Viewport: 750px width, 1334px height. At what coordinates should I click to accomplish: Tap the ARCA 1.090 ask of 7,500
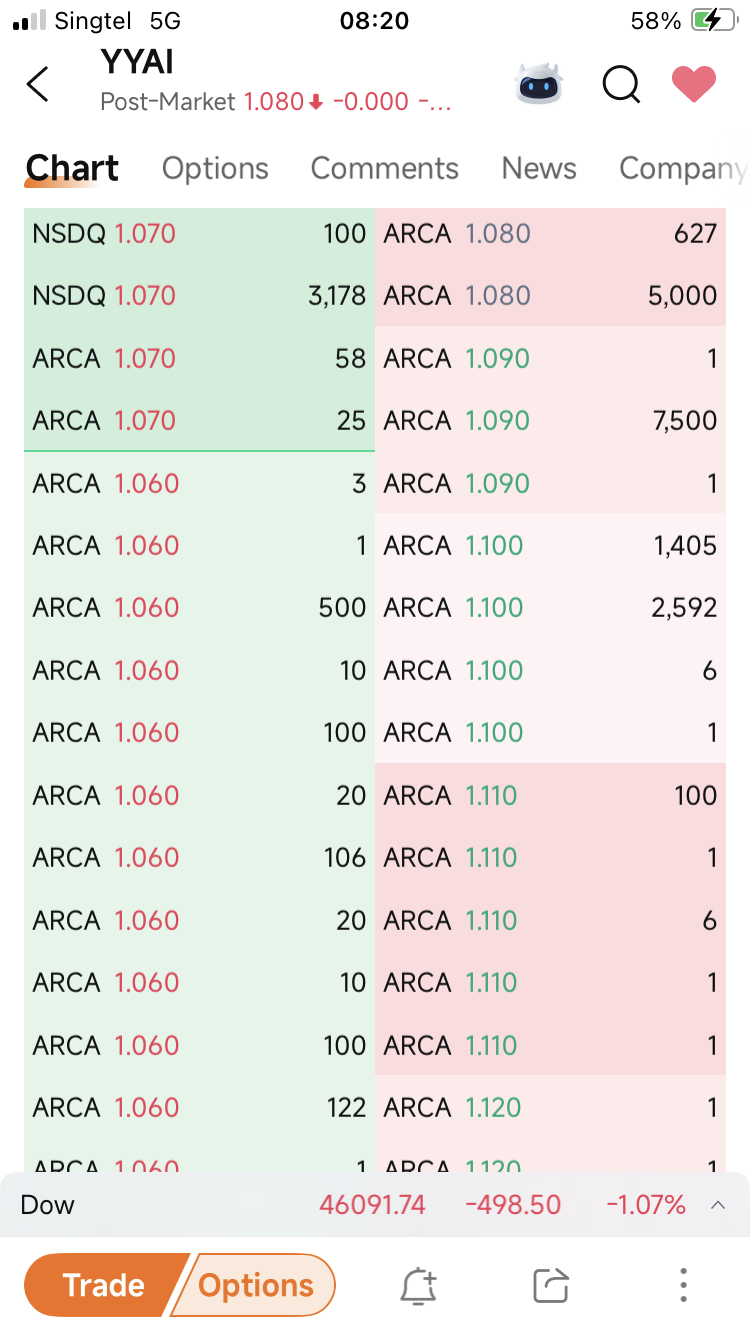point(551,421)
